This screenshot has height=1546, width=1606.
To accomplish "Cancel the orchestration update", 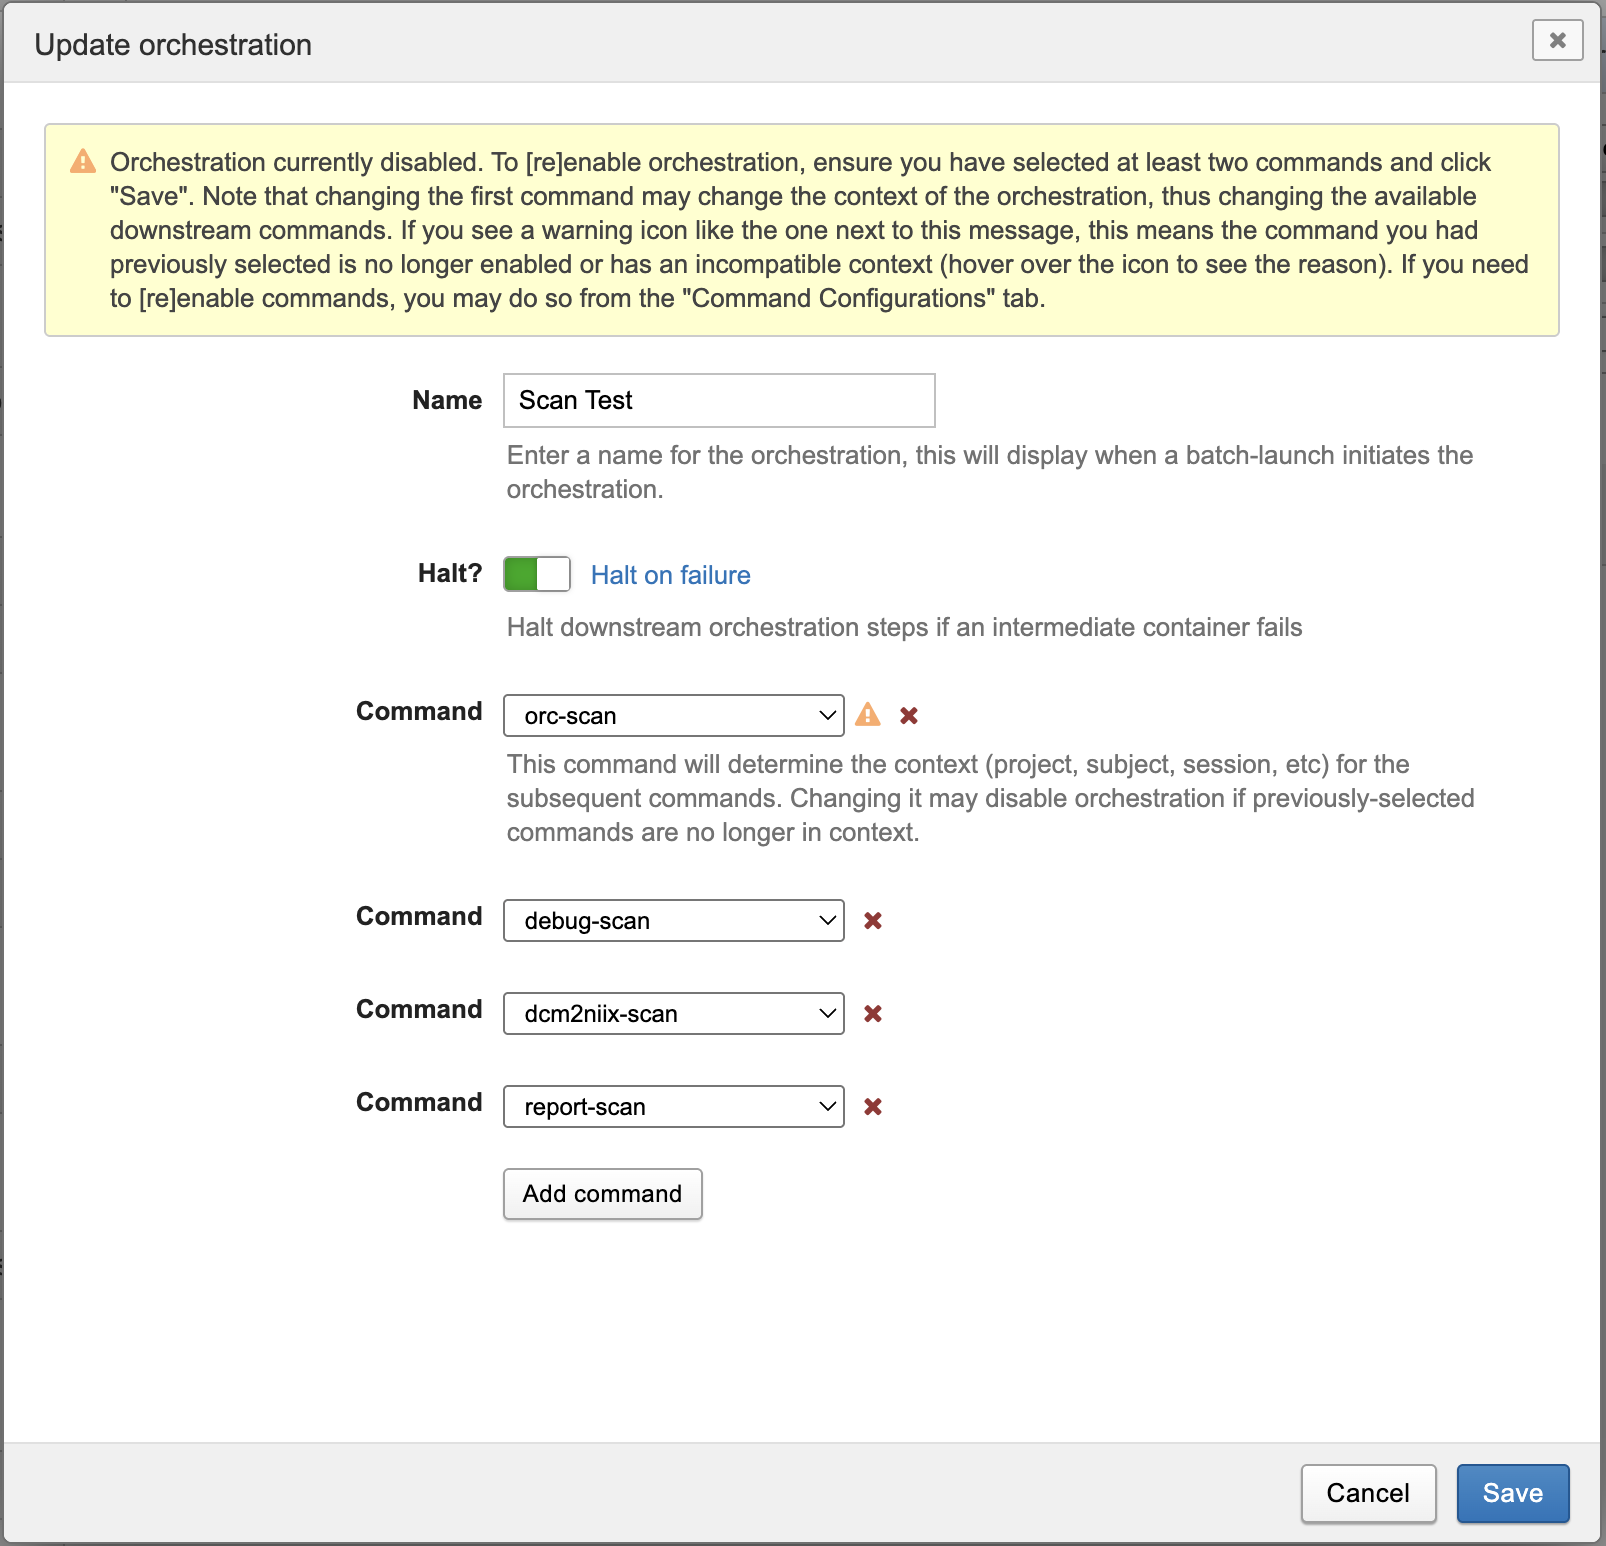I will pos(1367,1493).
